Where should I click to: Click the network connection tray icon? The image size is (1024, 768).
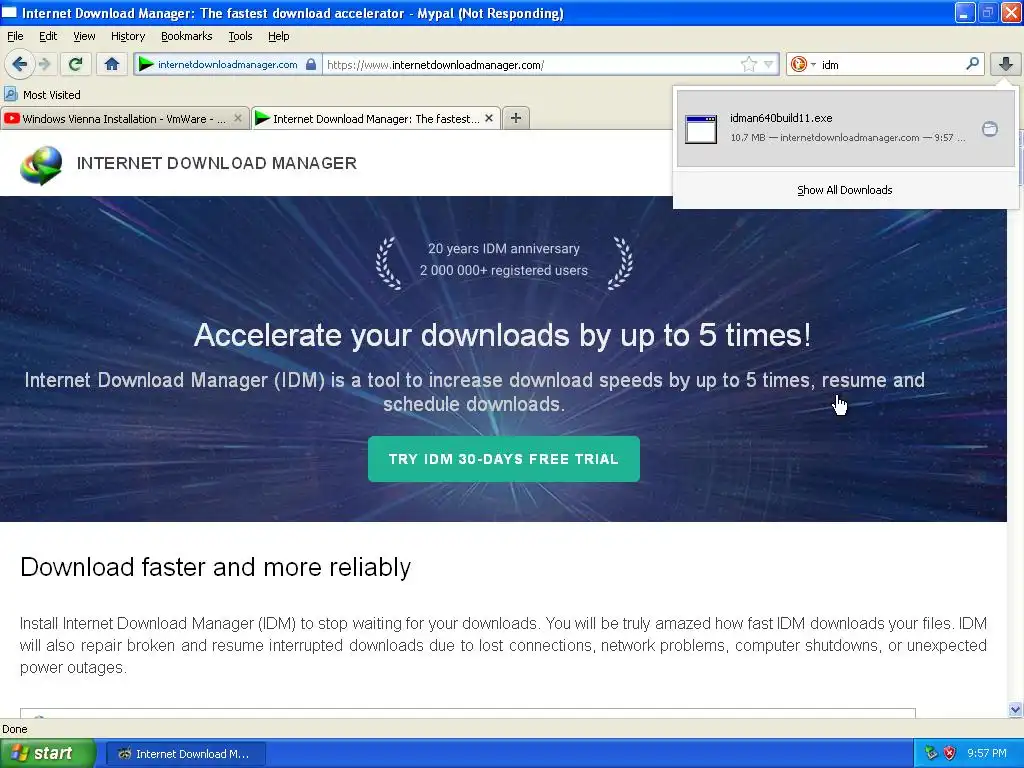[931, 754]
